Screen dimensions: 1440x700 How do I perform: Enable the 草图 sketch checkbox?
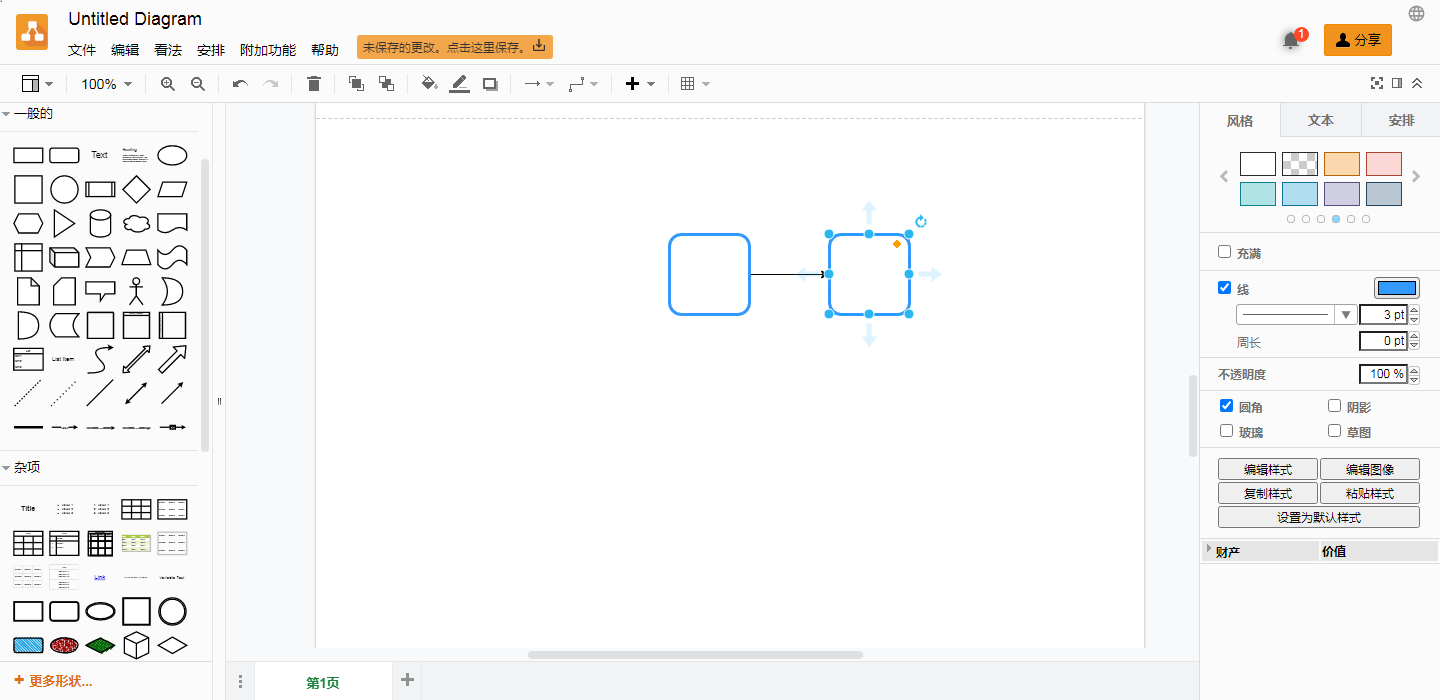[x=1334, y=431]
